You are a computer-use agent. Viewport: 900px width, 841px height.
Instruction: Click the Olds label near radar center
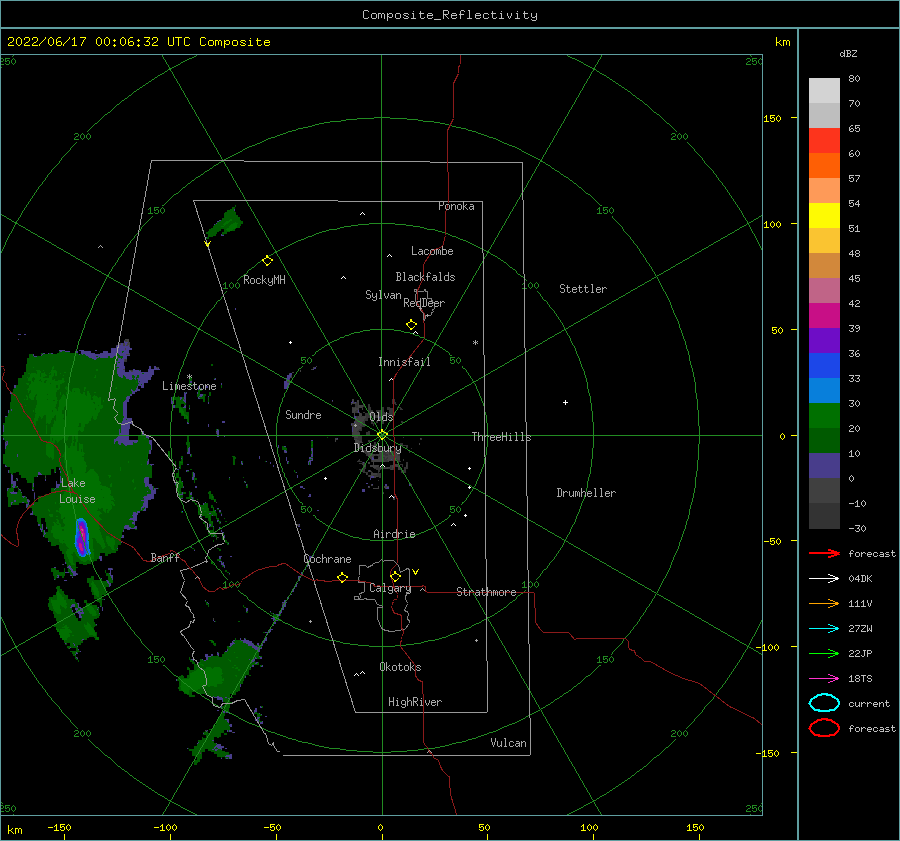coord(381,416)
